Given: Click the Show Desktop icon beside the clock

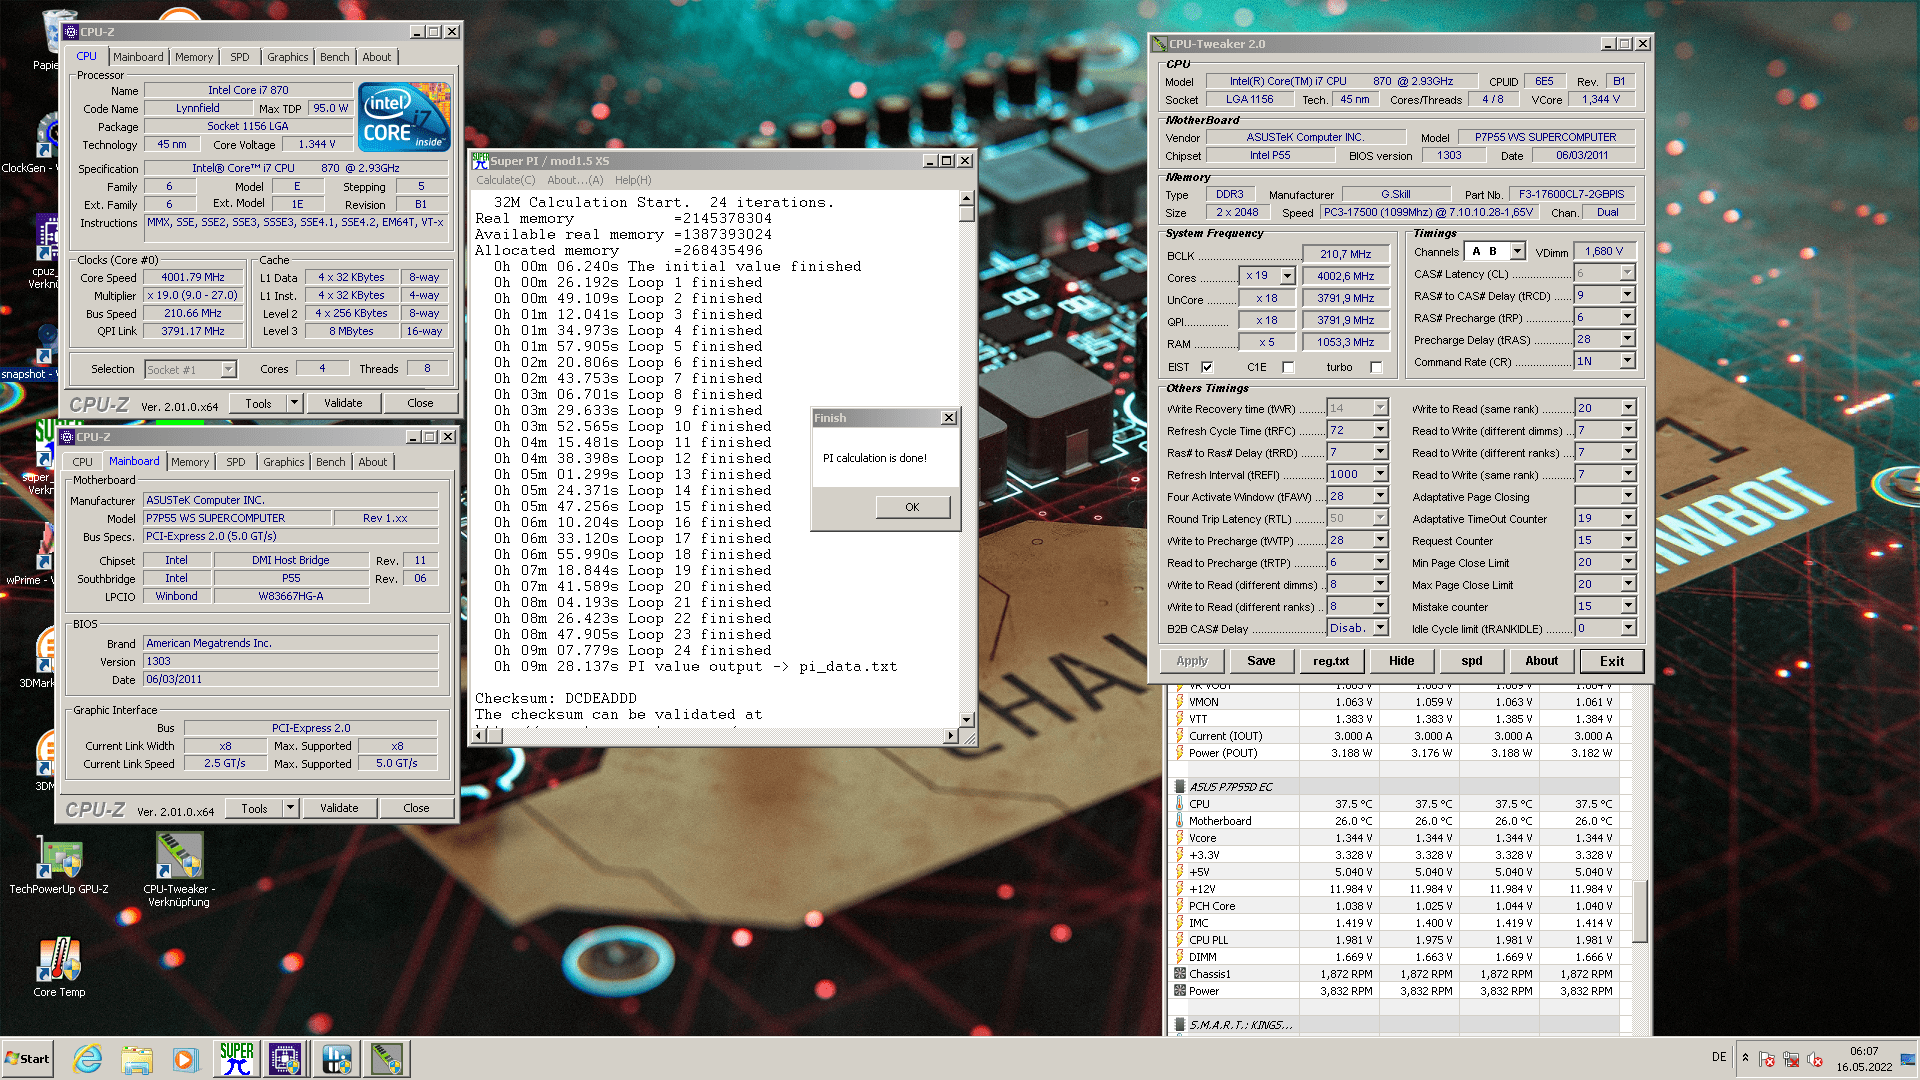Looking at the screenshot, I should pos(1909,1058).
